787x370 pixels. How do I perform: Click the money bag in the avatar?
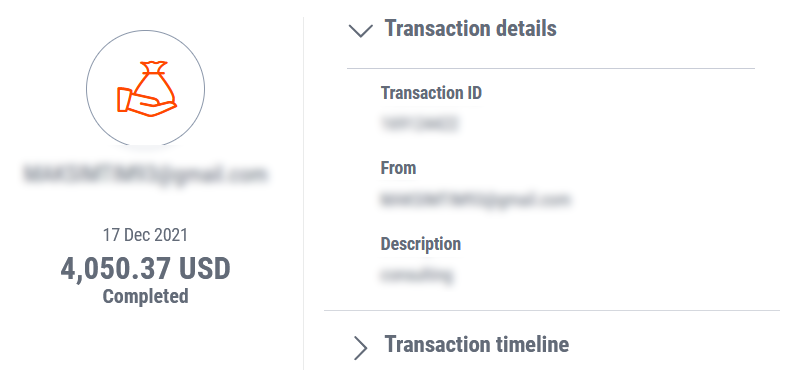[155, 83]
